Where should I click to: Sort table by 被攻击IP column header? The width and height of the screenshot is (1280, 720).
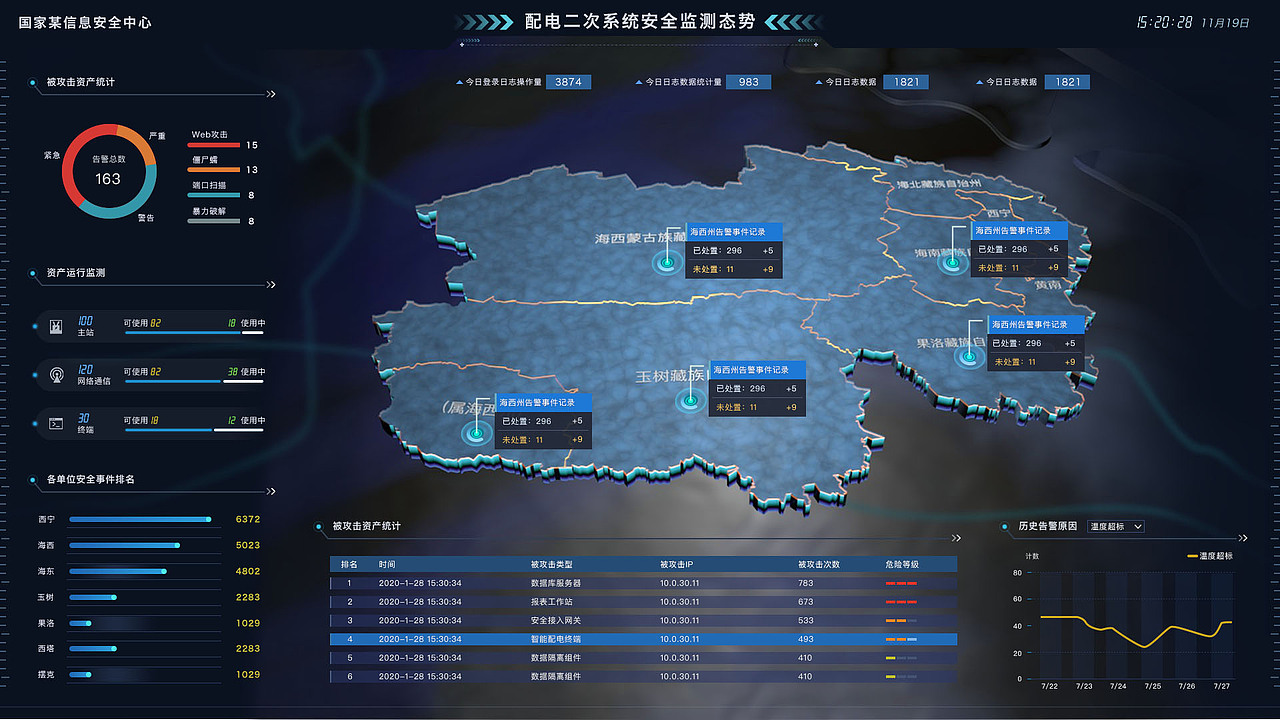point(677,564)
